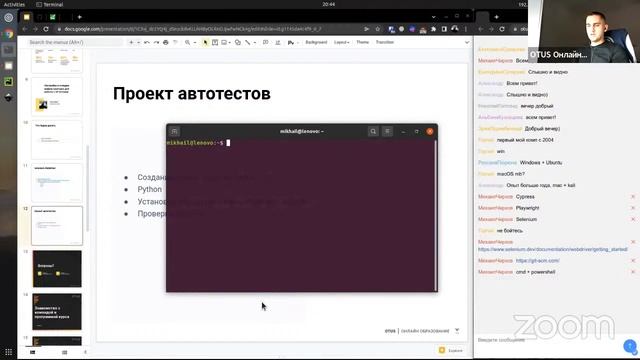Select slide 9 thumbnail
This screenshot has width=640, height=360.
[57, 97]
